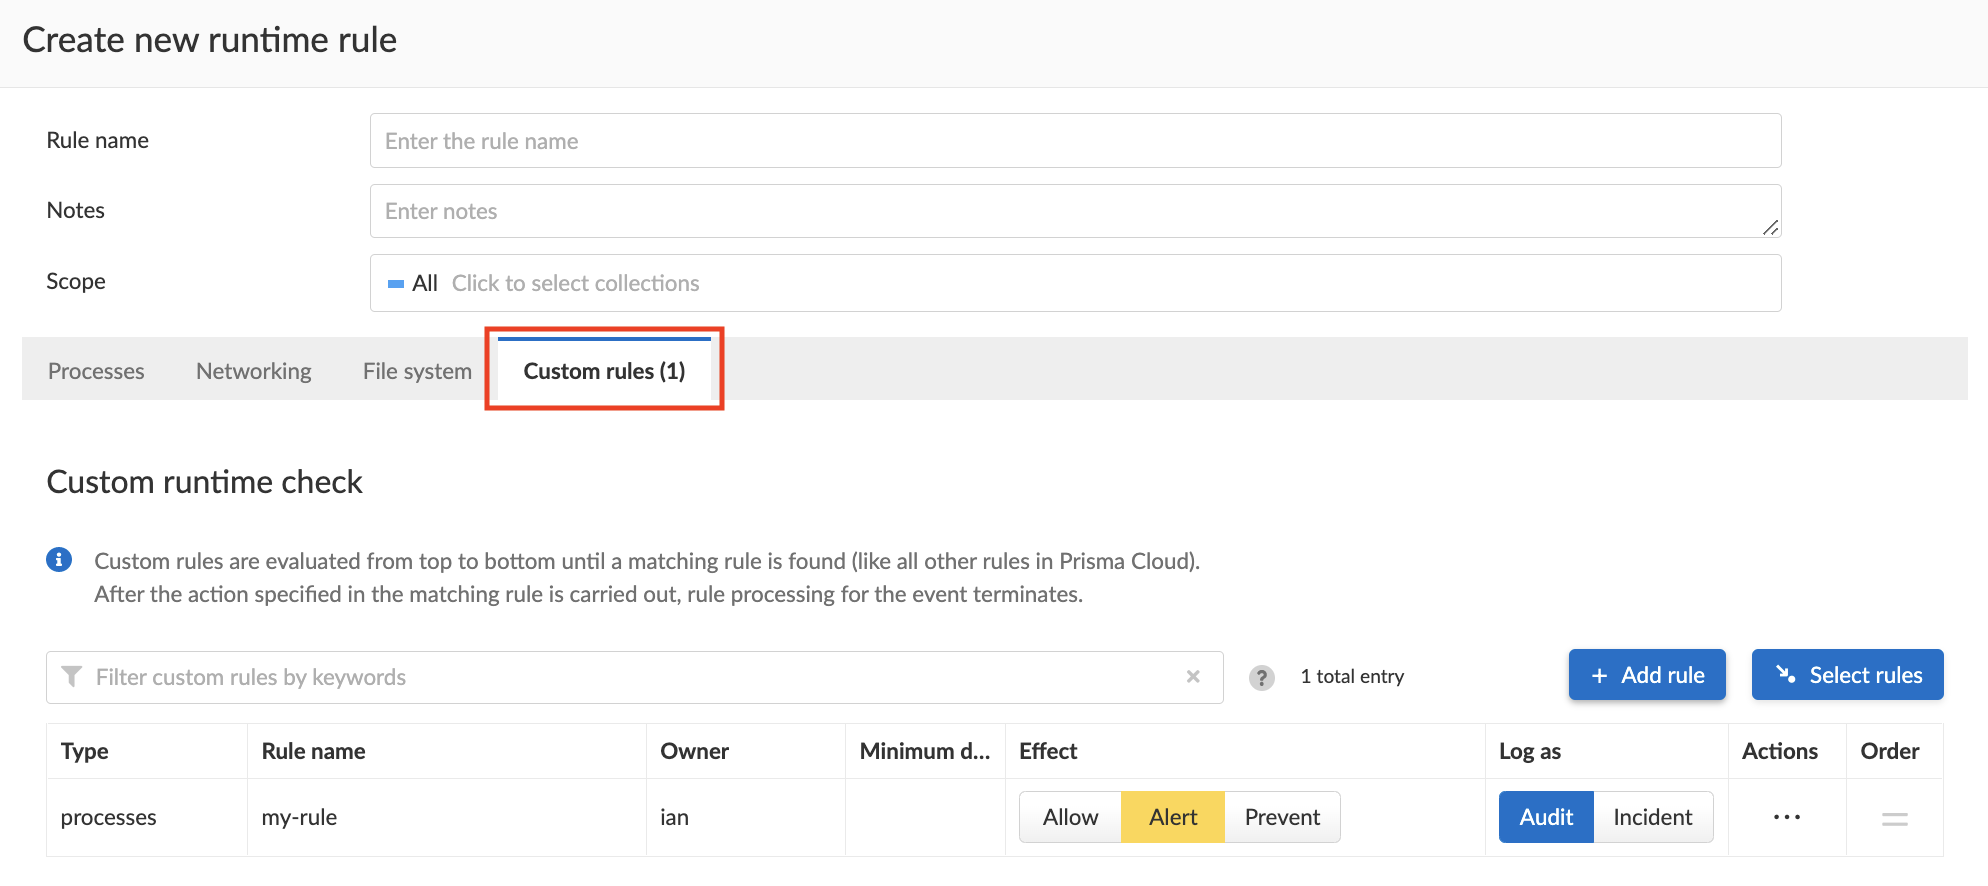
Task: Focus the Notes text area
Action: point(1075,211)
